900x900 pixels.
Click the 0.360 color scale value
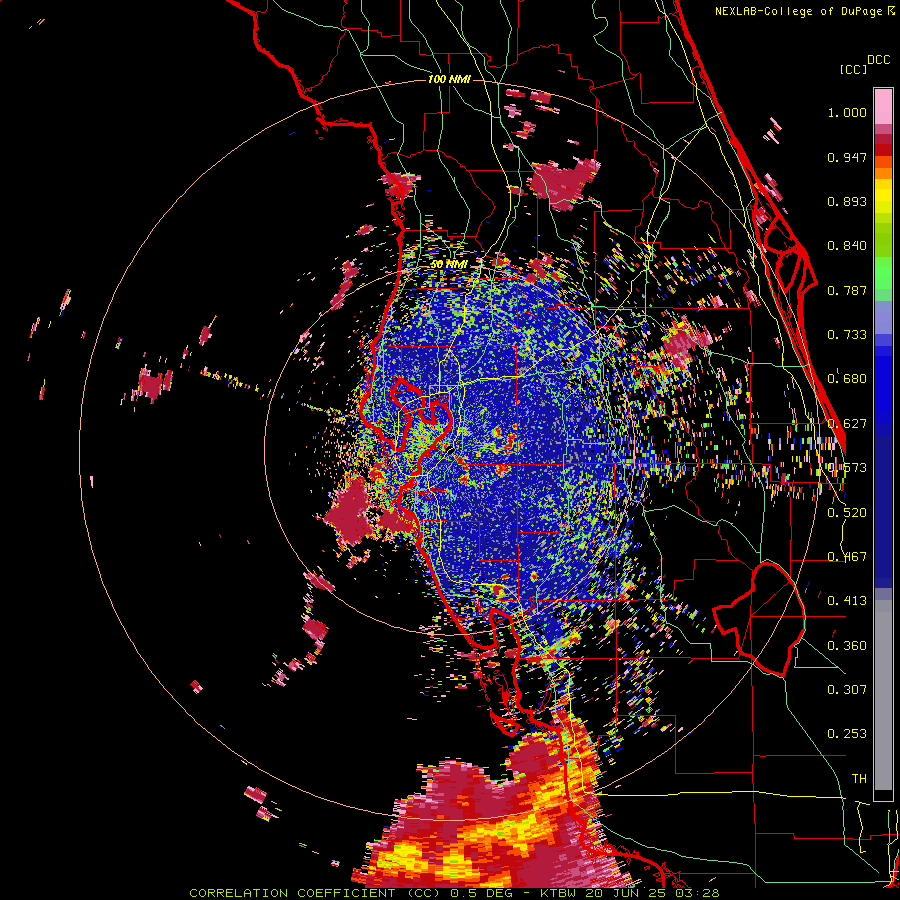click(847, 645)
